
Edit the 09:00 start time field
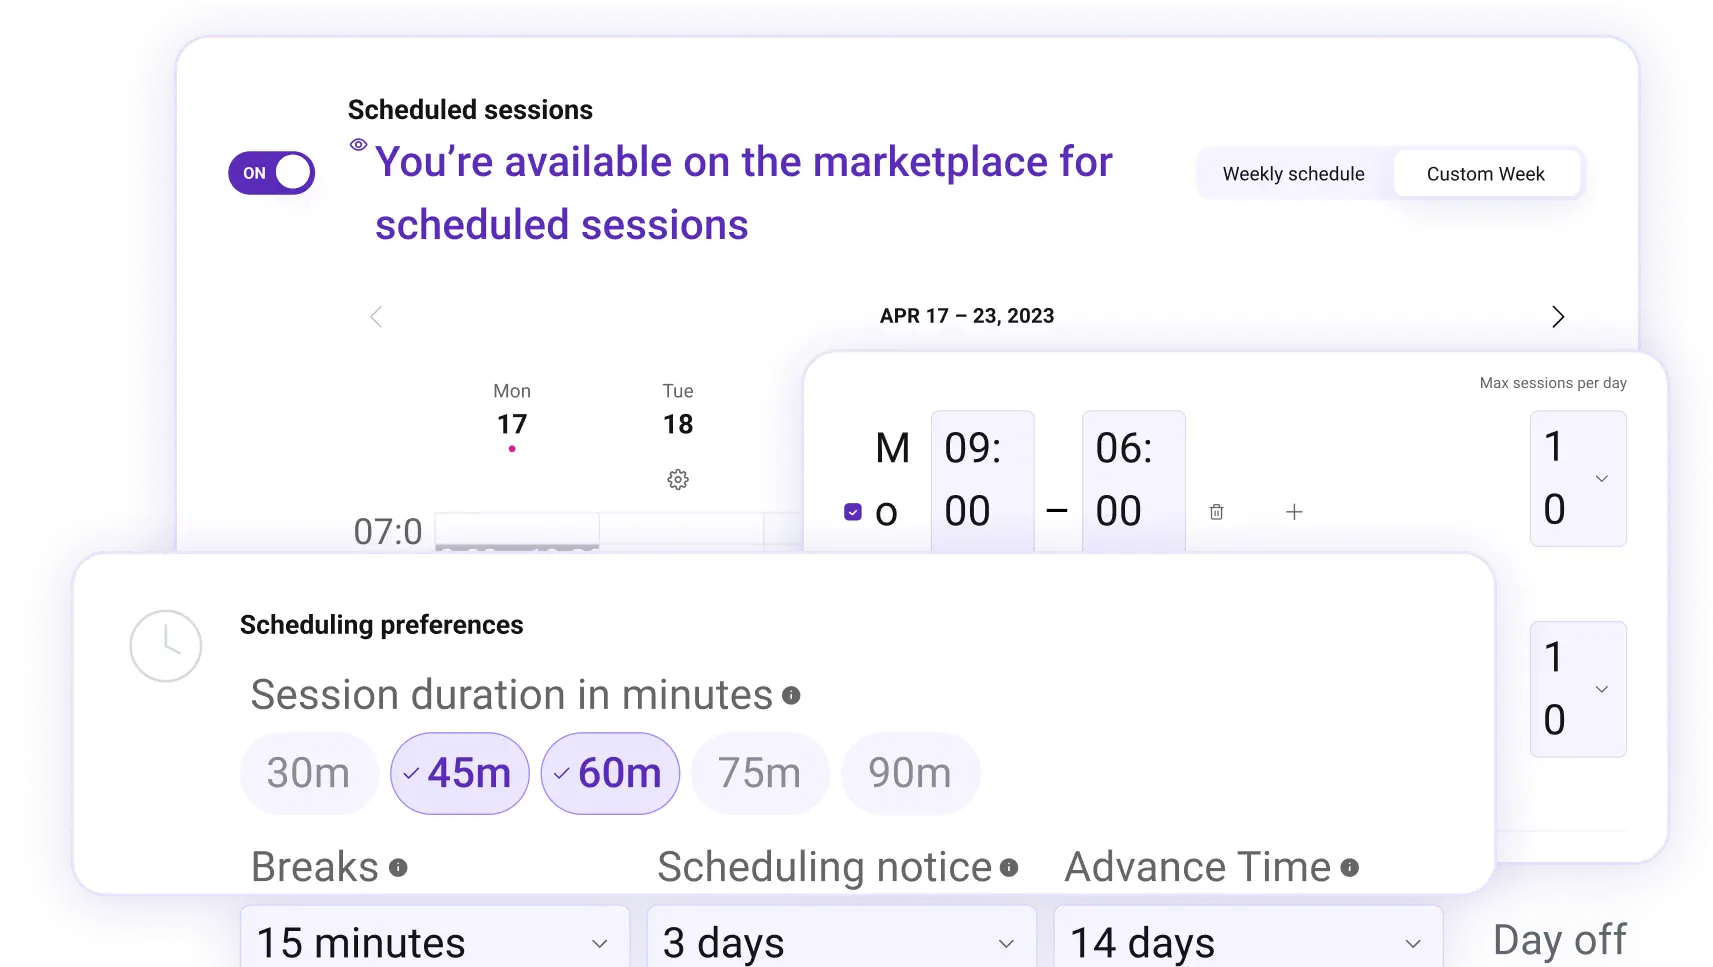pyautogui.click(x=981, y=480)
